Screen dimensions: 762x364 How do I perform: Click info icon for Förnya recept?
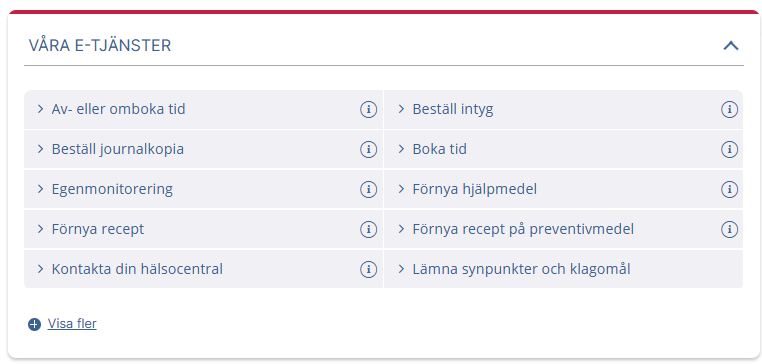[368, 229]
